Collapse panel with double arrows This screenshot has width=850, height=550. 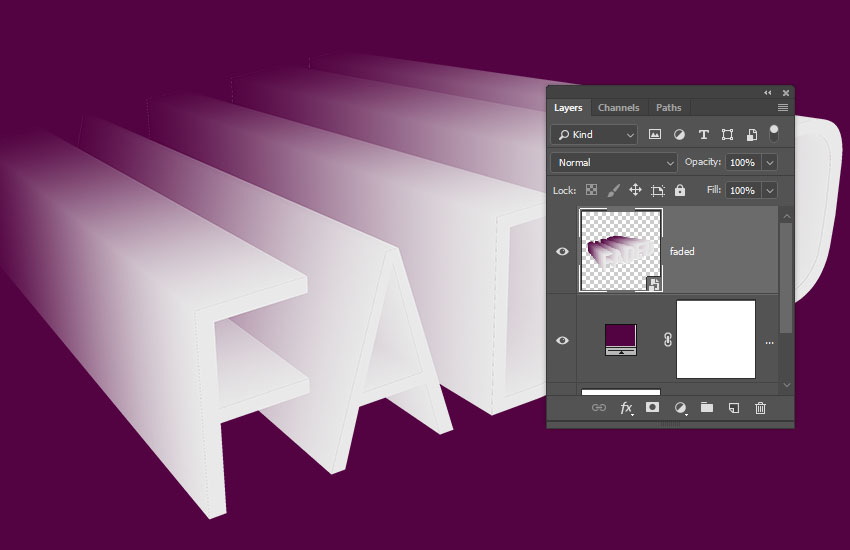pos(768,93)
